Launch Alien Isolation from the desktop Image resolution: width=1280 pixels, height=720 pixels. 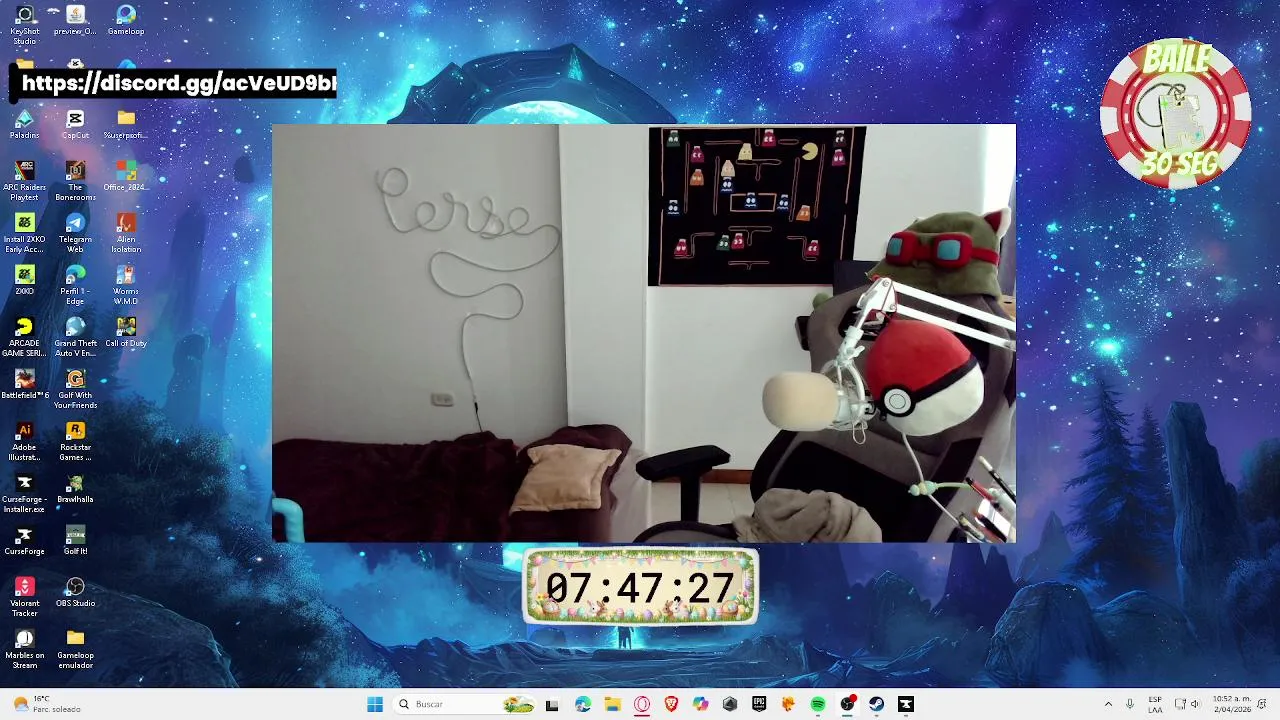pos(126,233)
